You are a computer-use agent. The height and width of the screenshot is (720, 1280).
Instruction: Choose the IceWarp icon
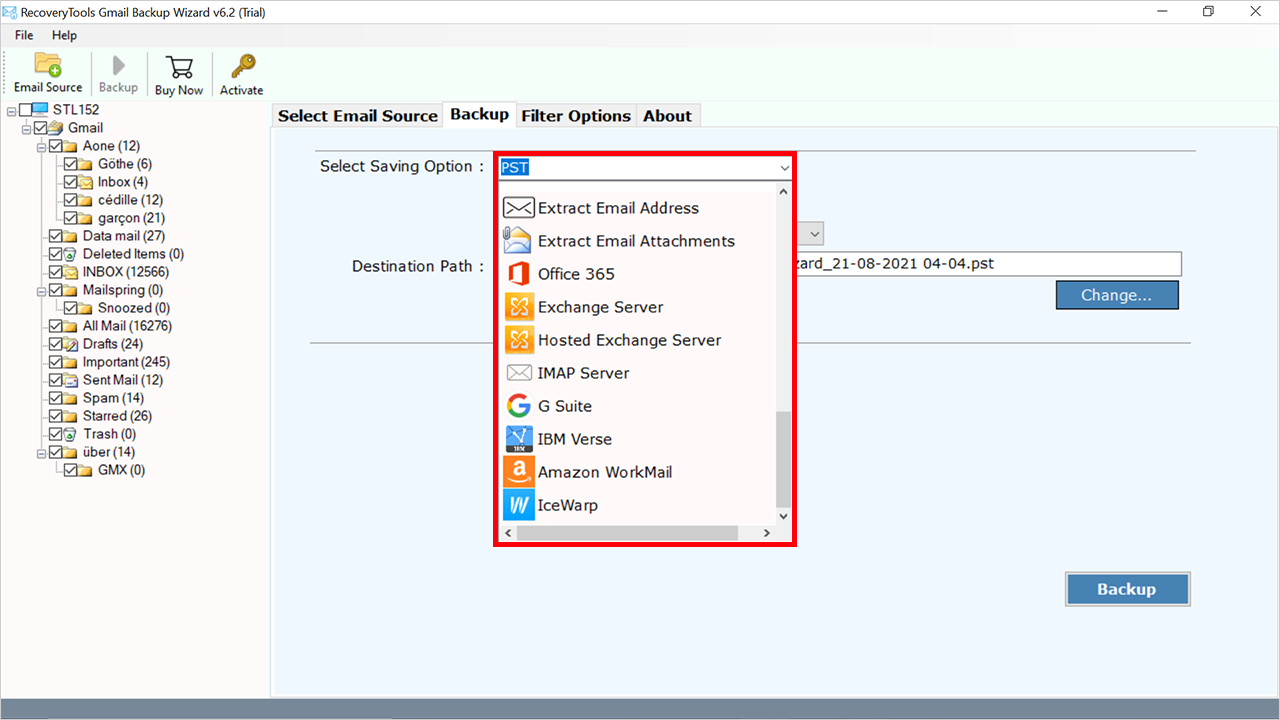[x=519, y=505]
